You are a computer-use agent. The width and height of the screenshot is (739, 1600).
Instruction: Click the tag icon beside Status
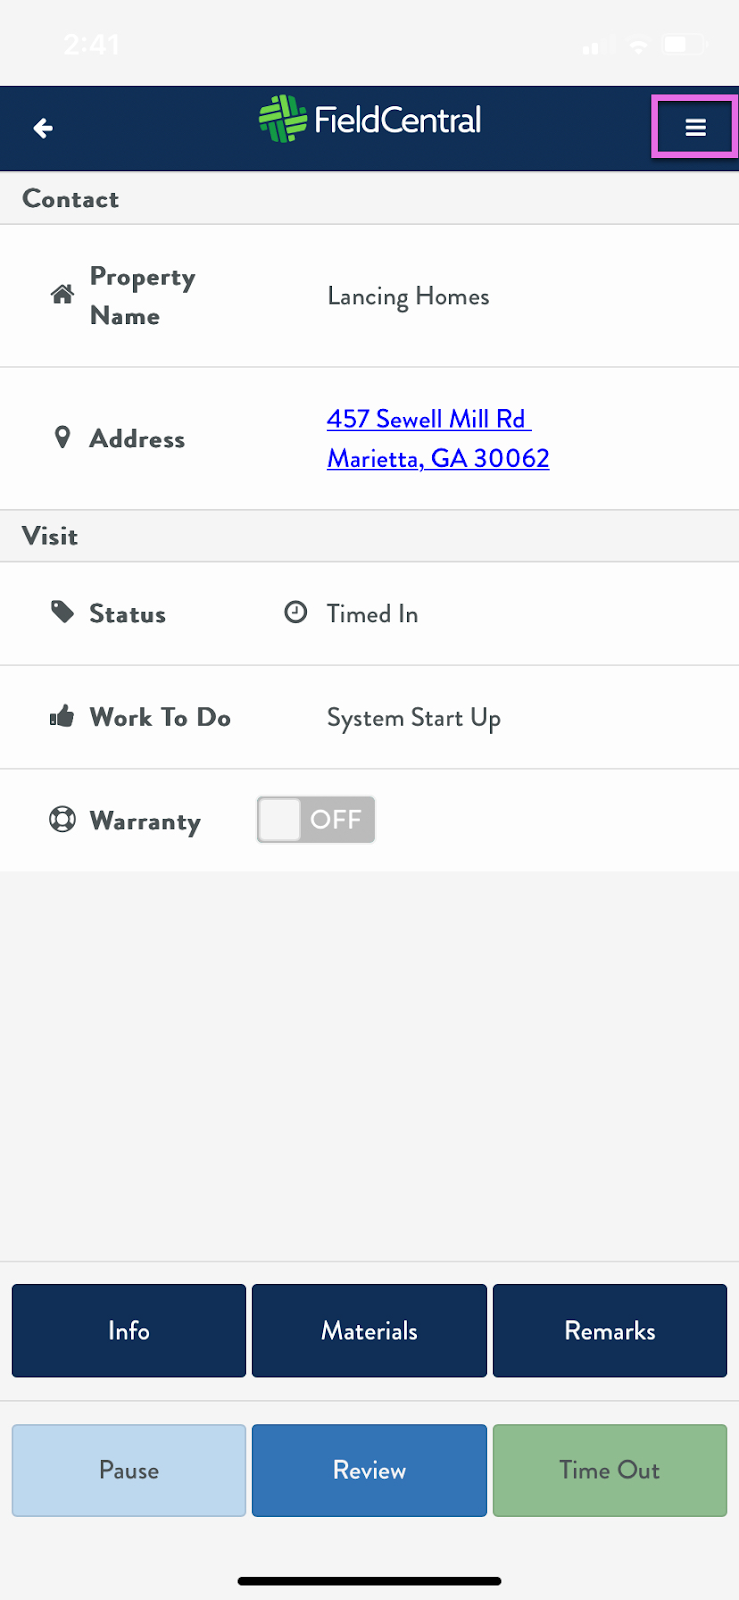click(x=62, y=612)
